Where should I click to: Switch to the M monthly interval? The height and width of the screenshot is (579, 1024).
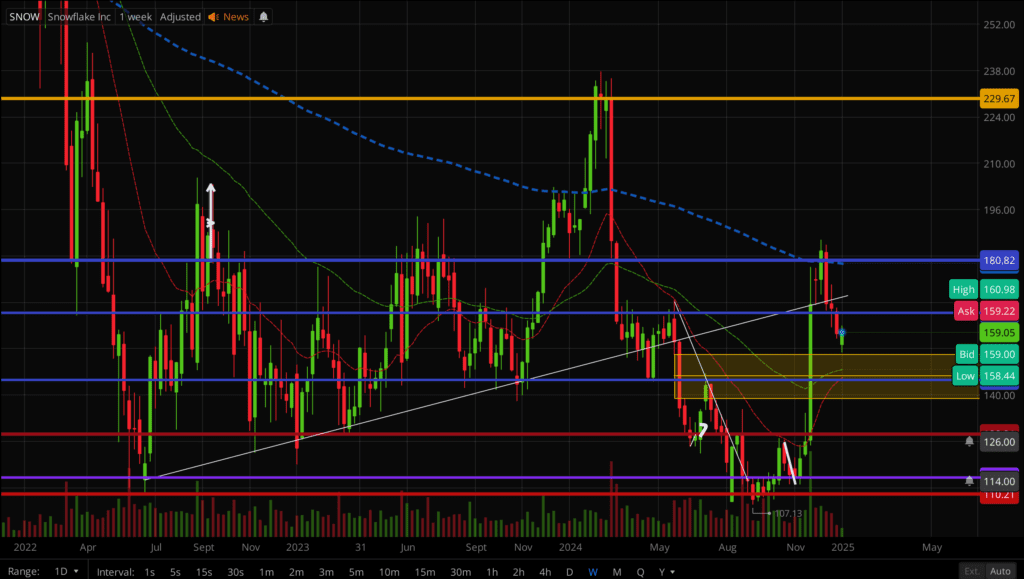click(x=617, y=571)
